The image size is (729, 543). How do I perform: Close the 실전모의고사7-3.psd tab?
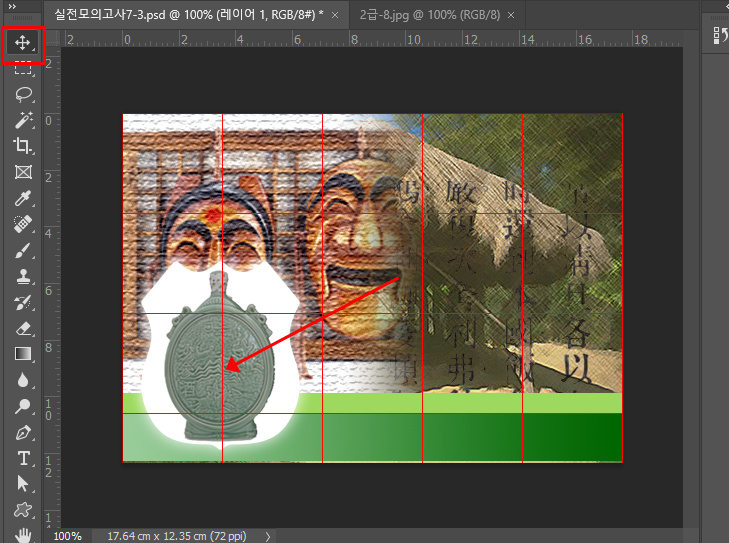click(x=333, y=15)
